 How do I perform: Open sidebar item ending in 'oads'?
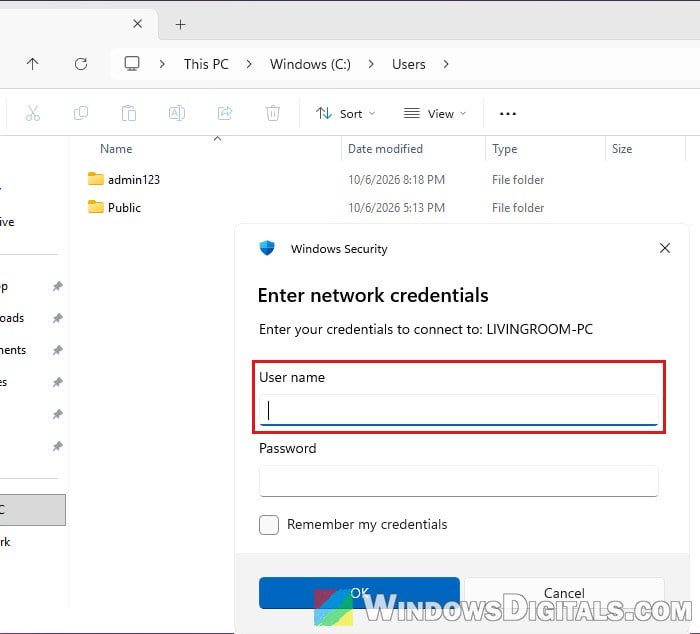coord(12,318)
